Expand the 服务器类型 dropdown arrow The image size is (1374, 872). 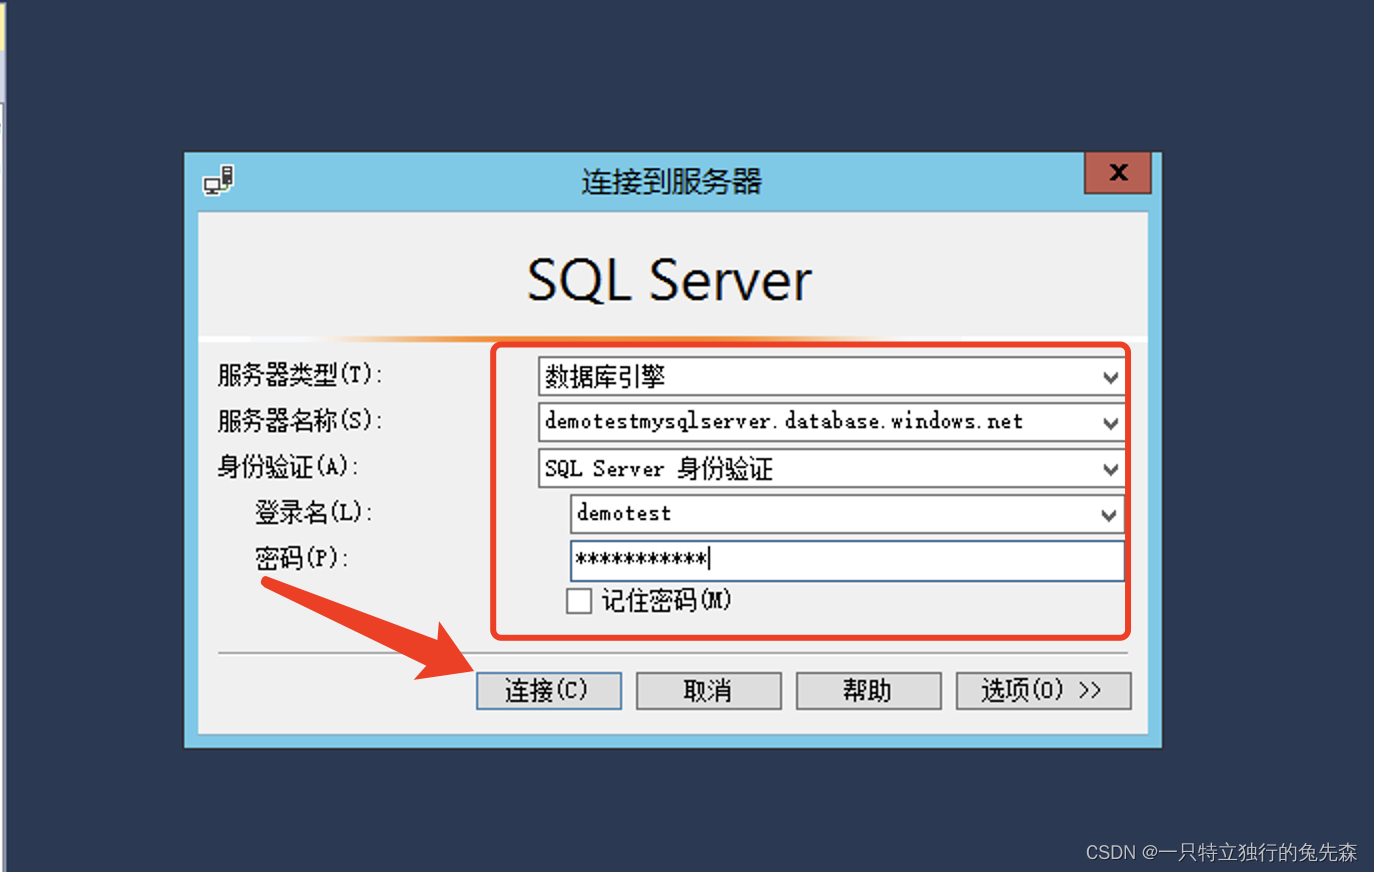click(x=1110, y=377)
